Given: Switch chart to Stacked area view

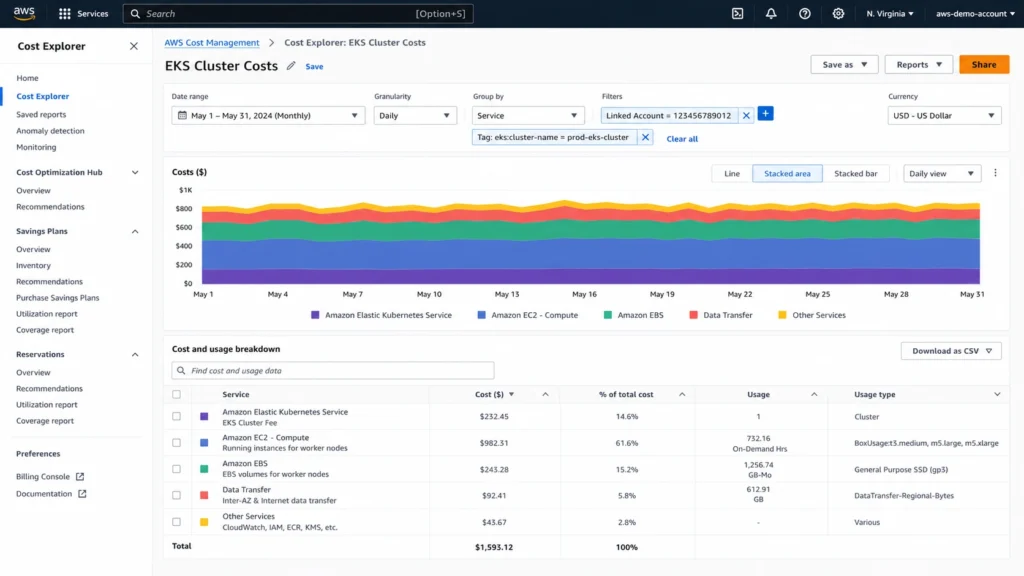Looking at the screenshot, I should click(x=787, y=174).
